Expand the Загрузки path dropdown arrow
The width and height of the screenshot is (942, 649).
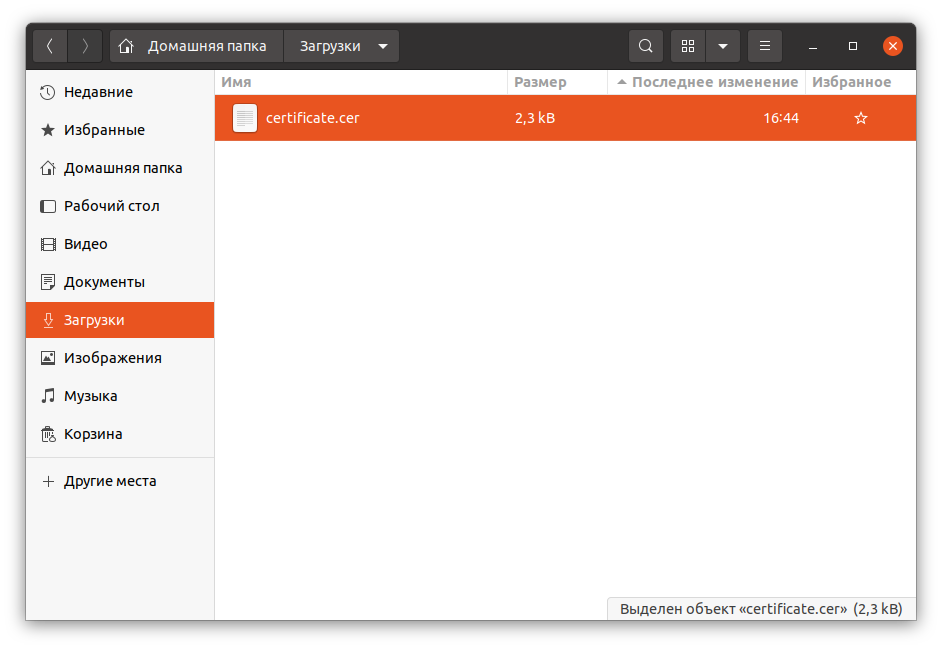pos(383,46)
